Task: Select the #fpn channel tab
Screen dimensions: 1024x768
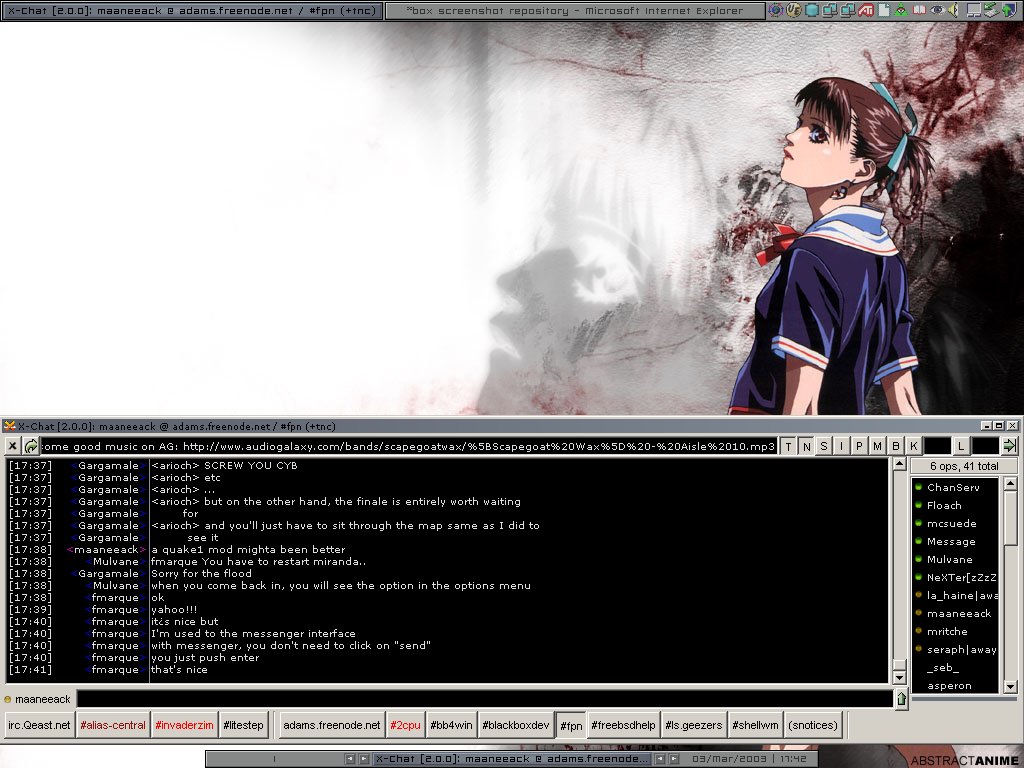Action: click(571, 726)
